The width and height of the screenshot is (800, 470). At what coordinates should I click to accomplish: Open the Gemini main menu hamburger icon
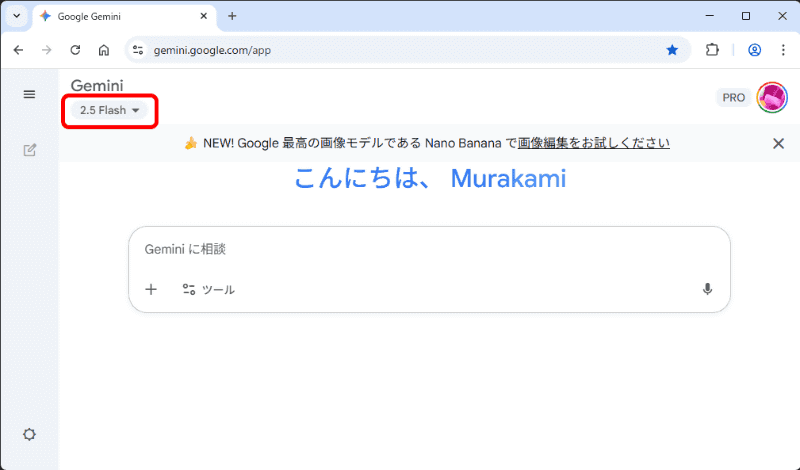29,94
